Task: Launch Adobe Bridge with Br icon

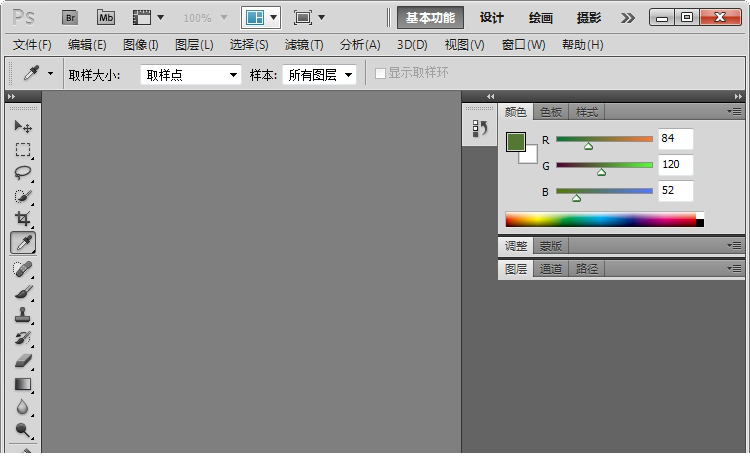Action: 70,18
